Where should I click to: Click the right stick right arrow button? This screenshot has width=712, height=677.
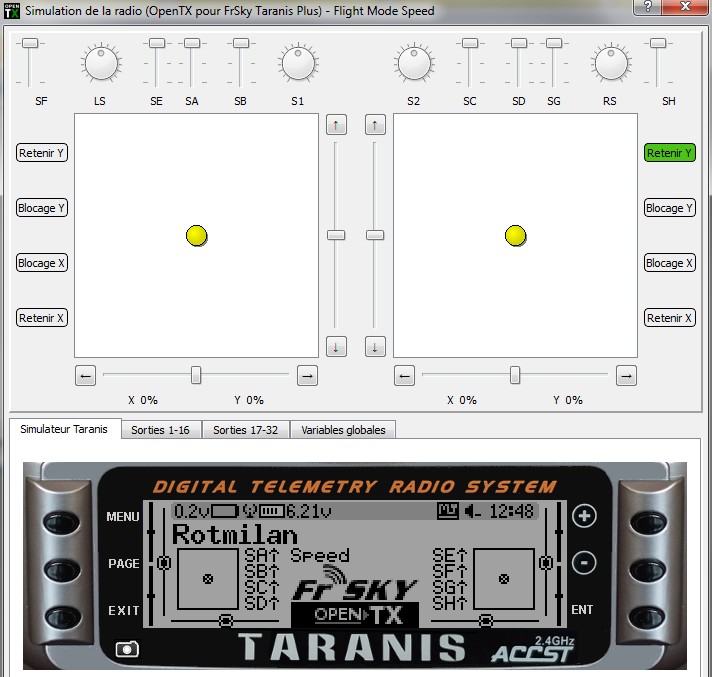tap(626, 376)
